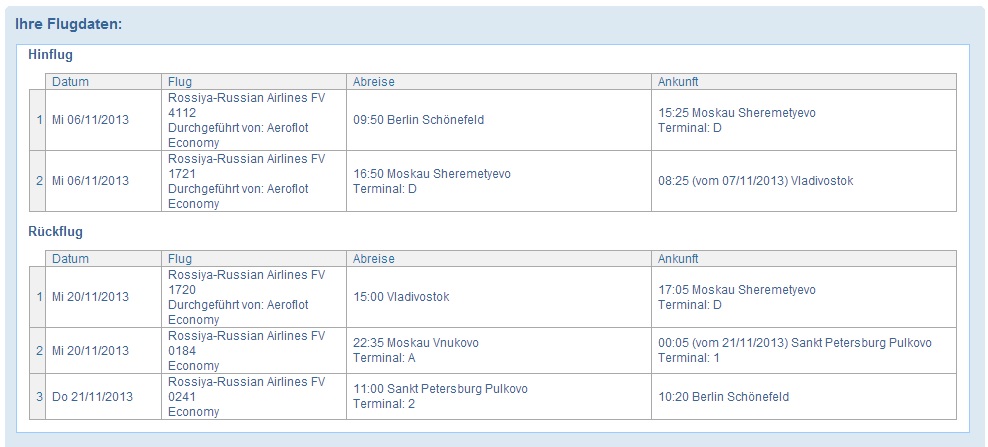Select flight FV 0241 cell
Viewport: 988px width, 447px height.
[254, 397]
